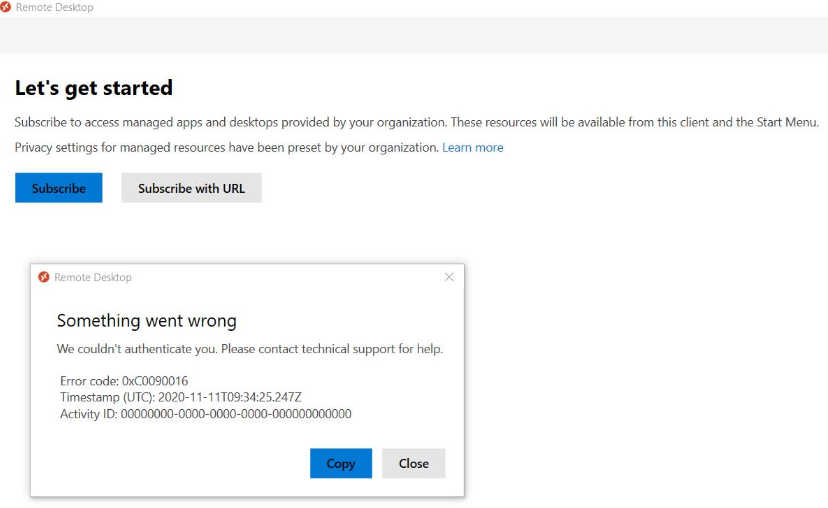Click the blue Subscribe button
The height and width of the screenshot is (508, 828).
tap(59, 188)
